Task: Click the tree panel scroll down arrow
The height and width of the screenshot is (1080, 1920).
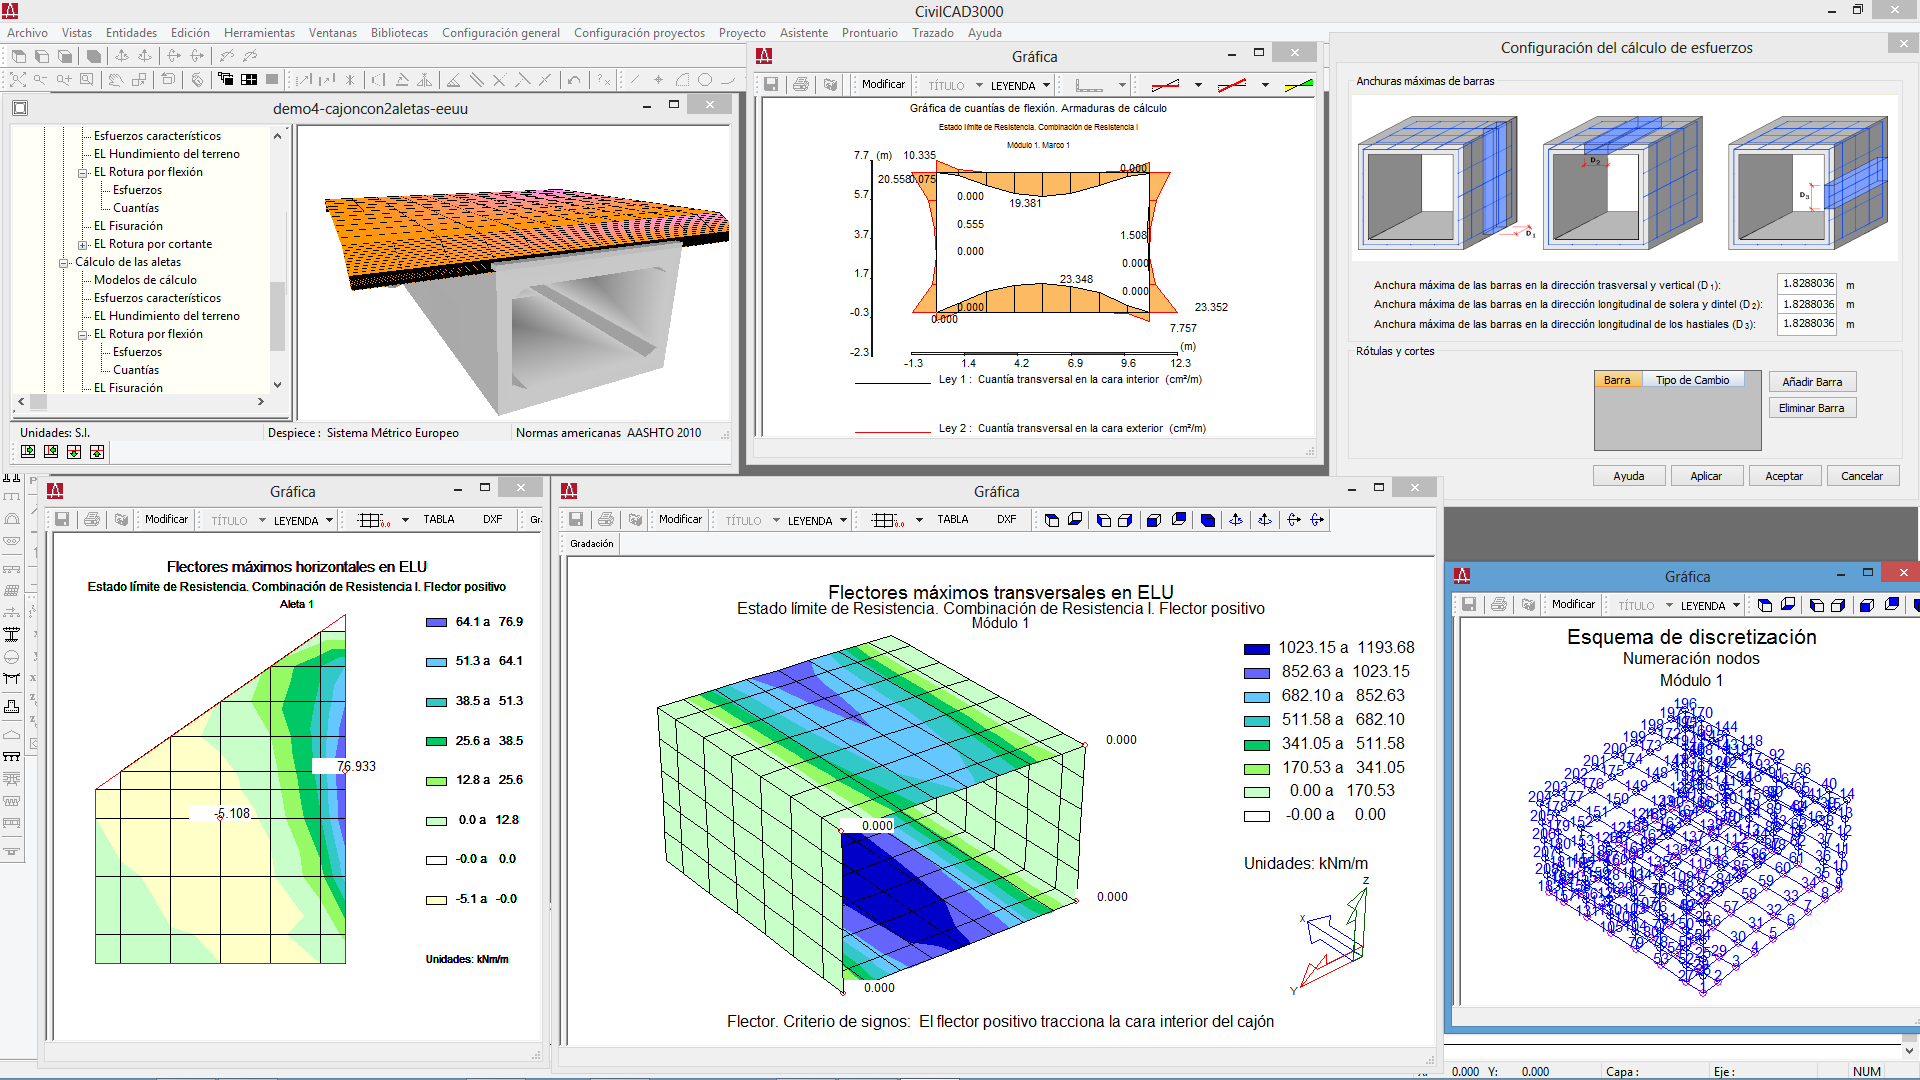Action: coord(277,385)
